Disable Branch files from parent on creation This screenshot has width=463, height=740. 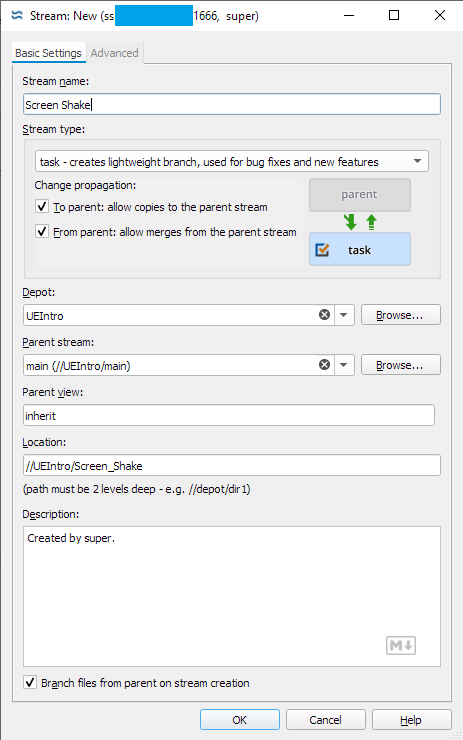pos(30,682)
